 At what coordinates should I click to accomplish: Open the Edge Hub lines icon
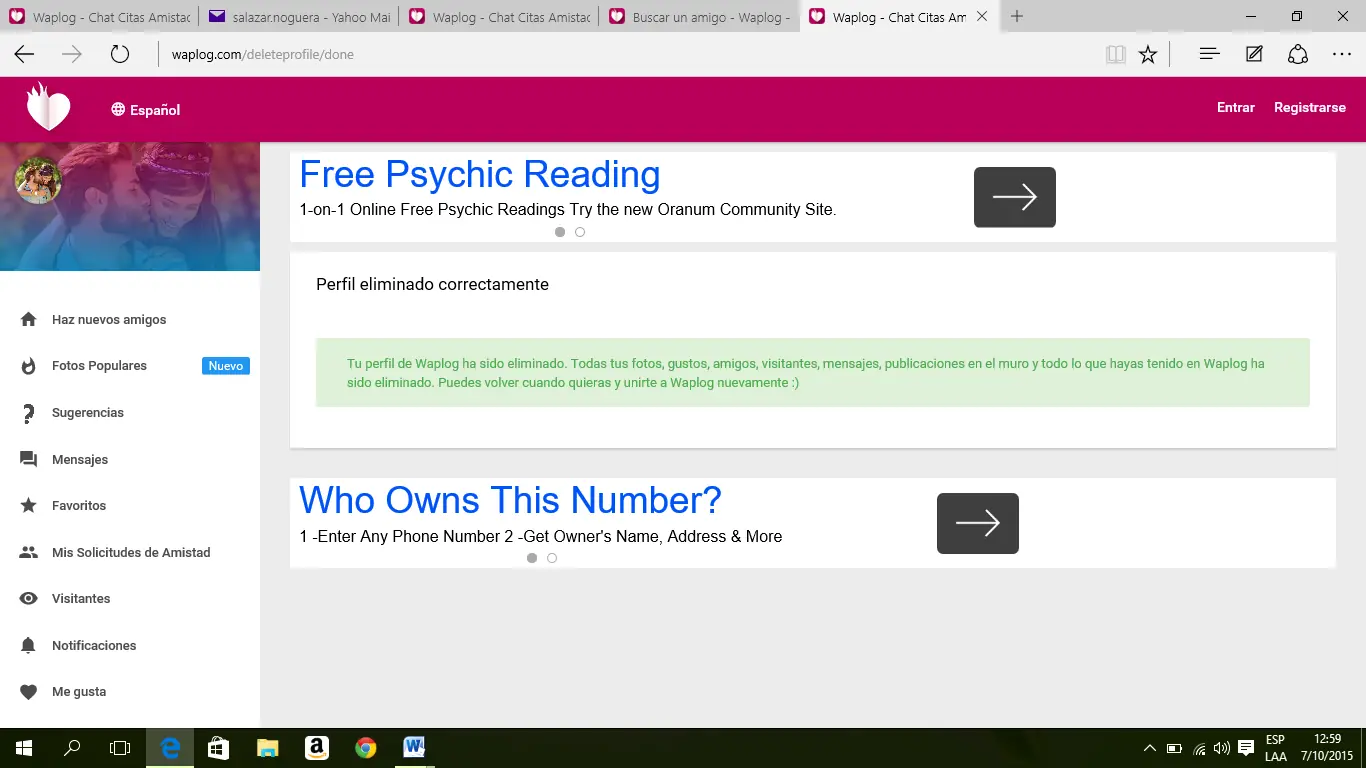click(1209, 55)
